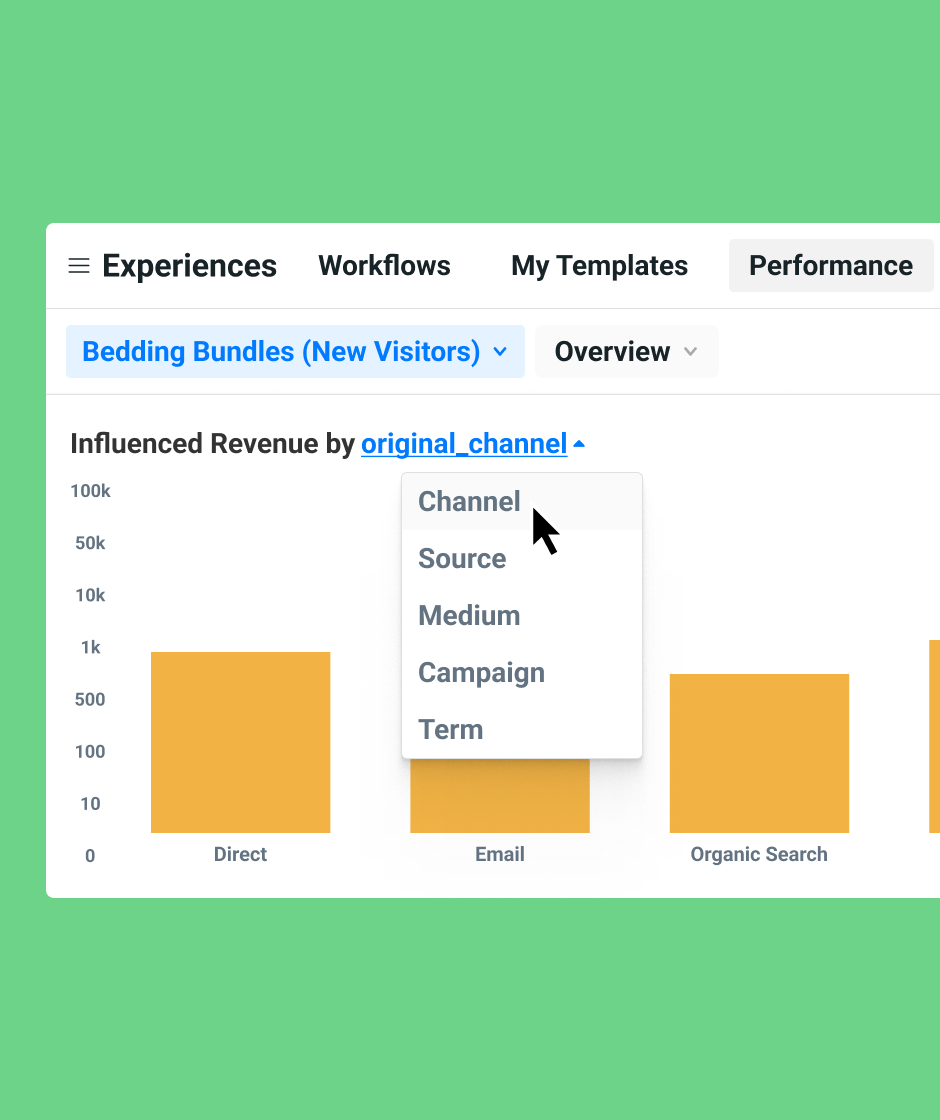Click the chevron arrow next to Overview
Viewport: 940px width, 1120px height.
point(690,352)
